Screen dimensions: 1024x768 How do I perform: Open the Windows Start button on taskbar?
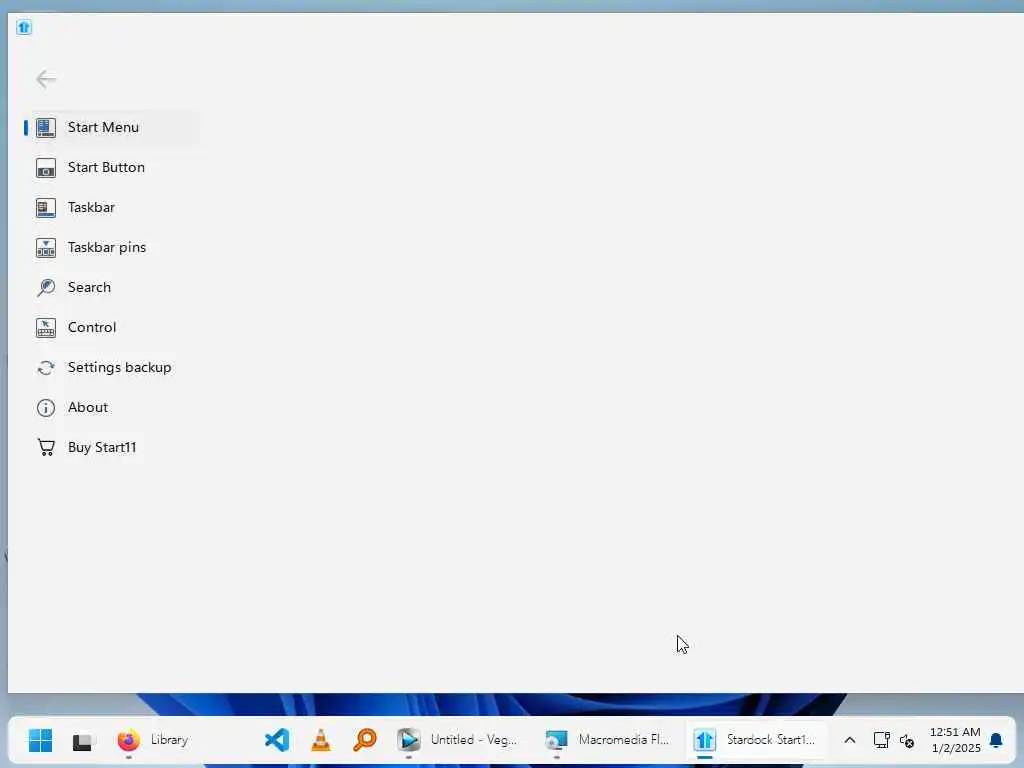(x=40, y=740)
